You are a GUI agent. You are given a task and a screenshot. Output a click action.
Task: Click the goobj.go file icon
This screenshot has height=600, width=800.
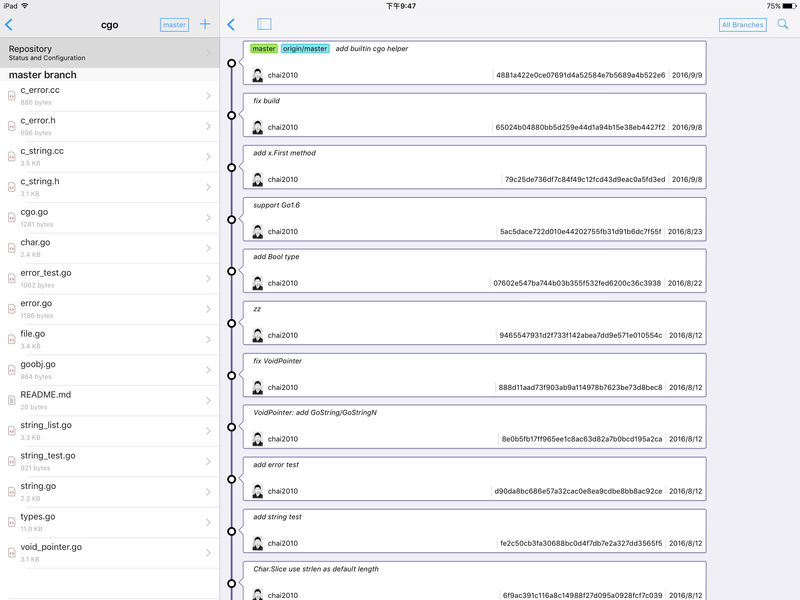[x=11, y=370]
